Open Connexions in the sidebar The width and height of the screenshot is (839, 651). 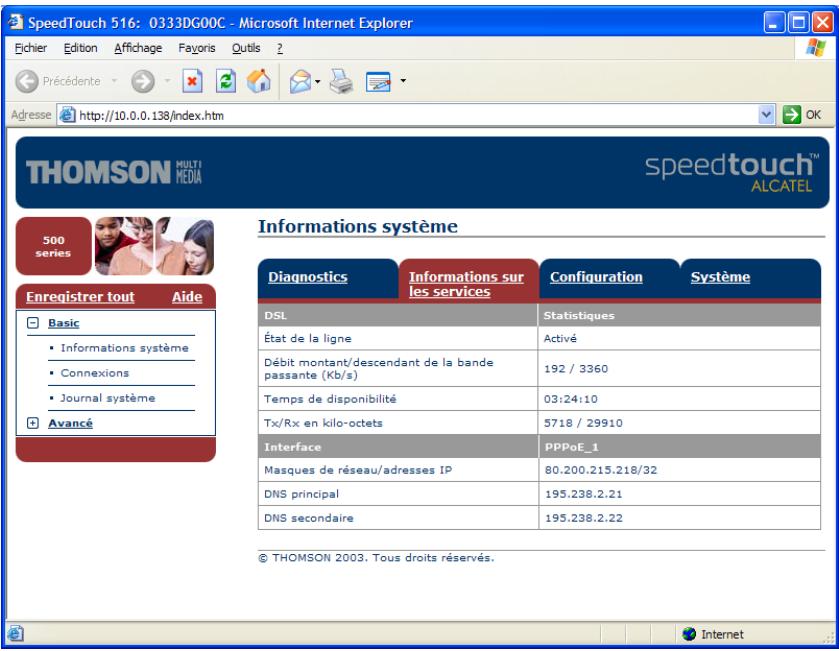95,373
